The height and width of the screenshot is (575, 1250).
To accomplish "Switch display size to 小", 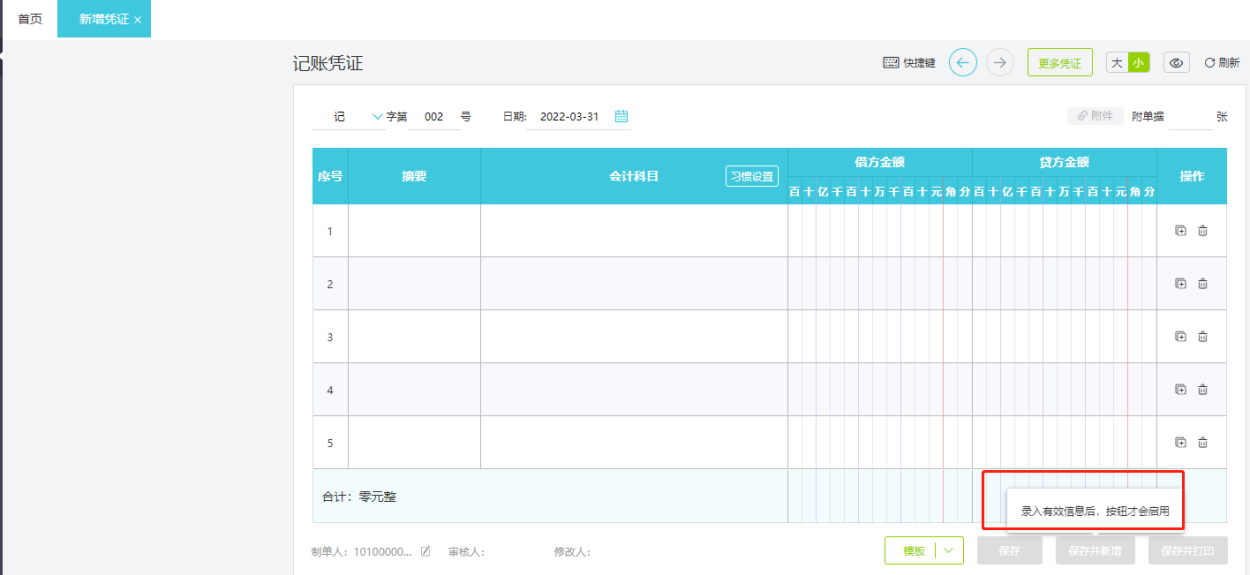I will [x=1138, y=63].
